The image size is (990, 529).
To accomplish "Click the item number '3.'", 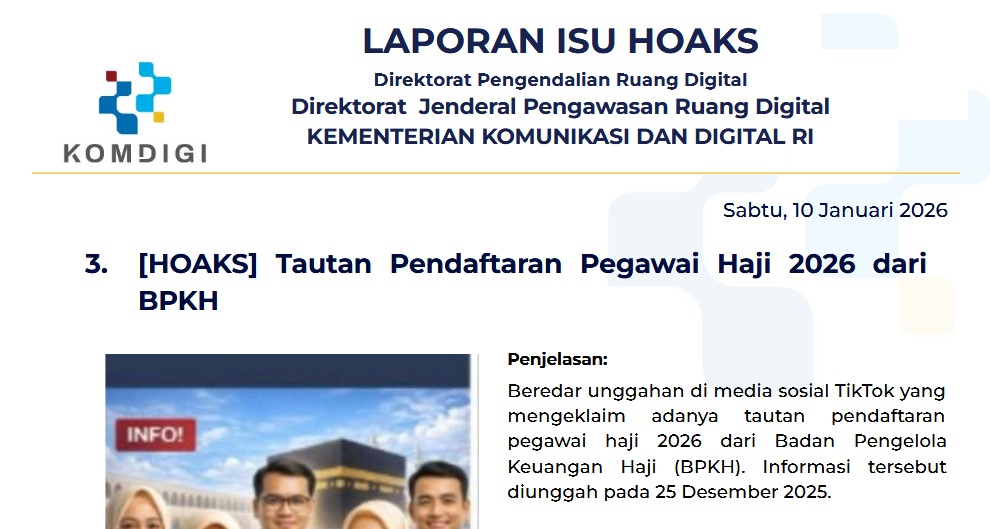I will 97,264.
